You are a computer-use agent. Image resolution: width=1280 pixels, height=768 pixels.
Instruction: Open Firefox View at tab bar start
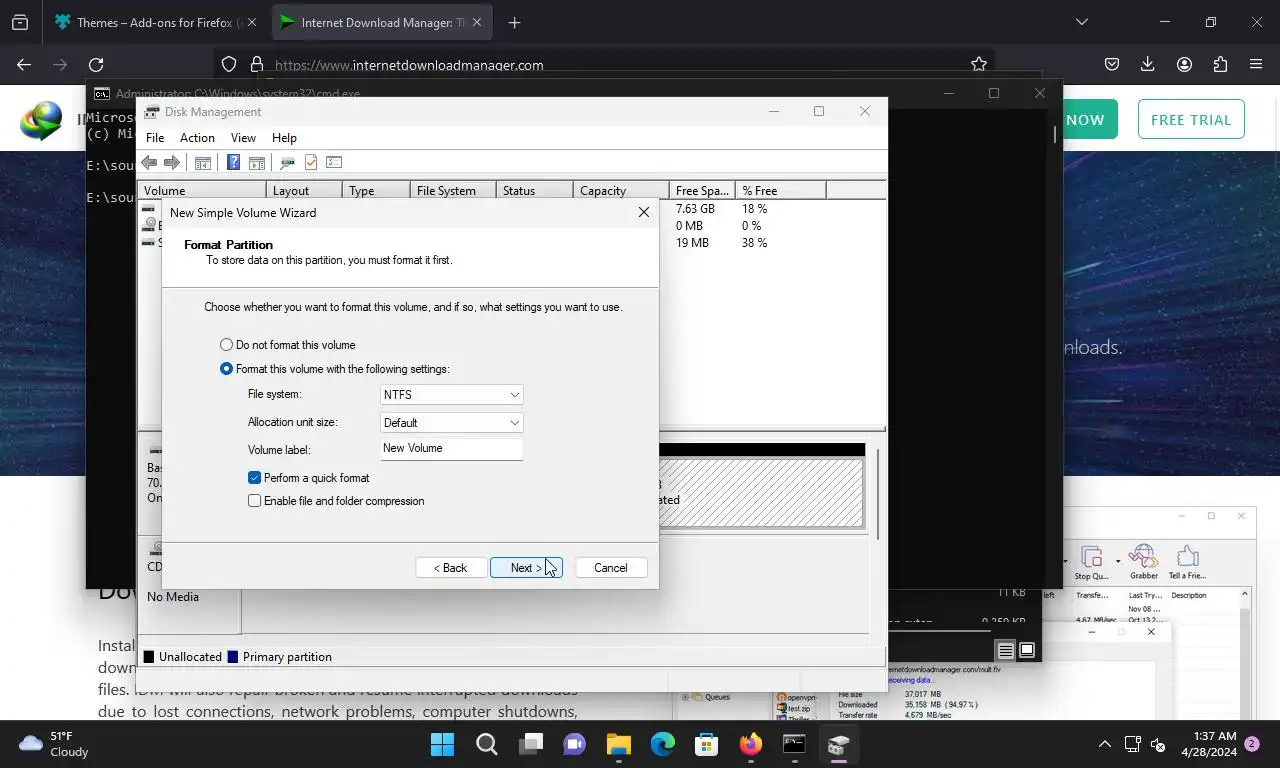(20, 22)
